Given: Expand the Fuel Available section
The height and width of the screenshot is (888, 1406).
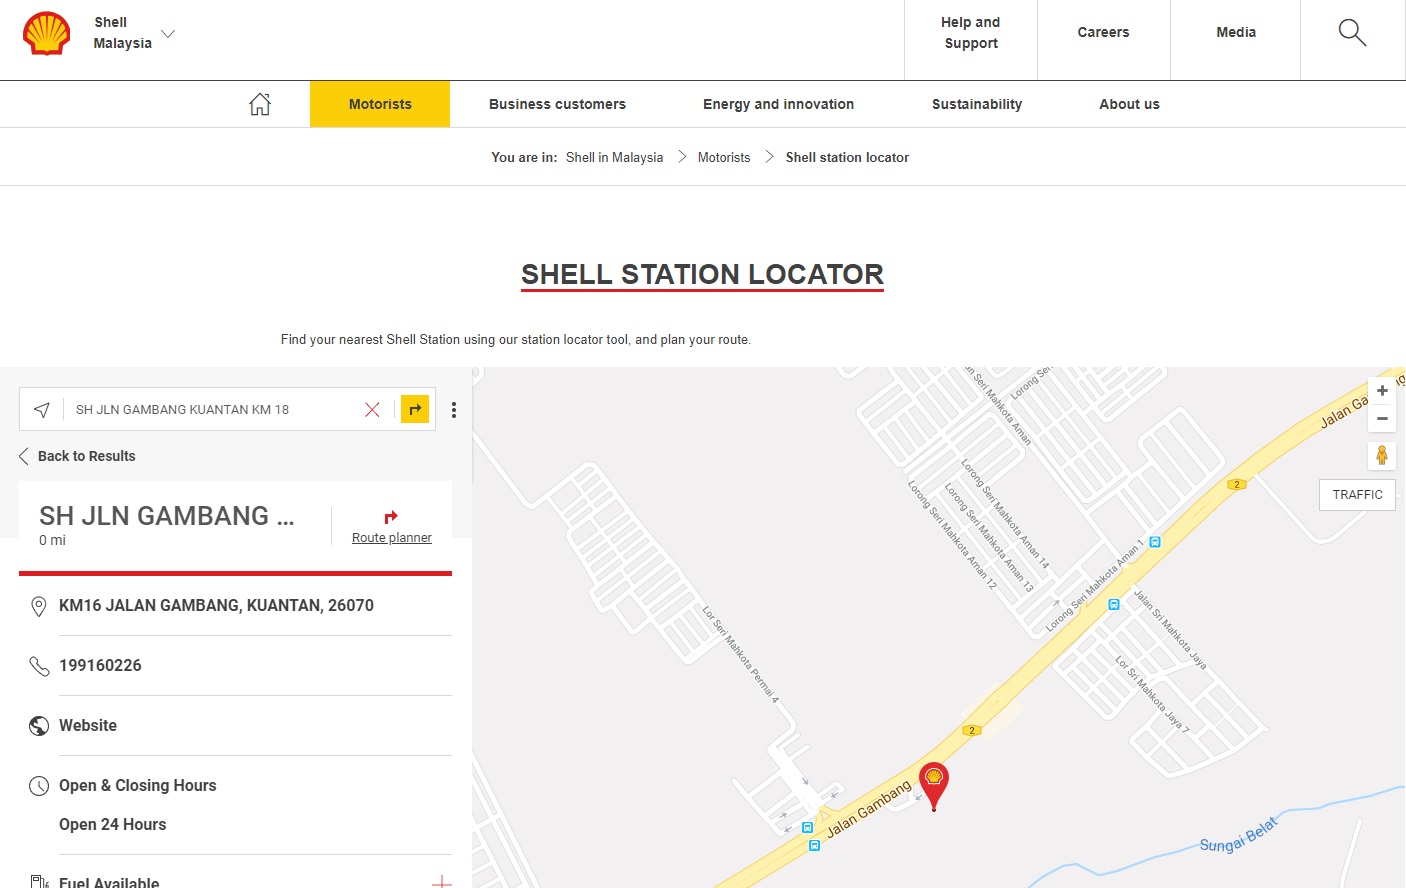Looking at the screenshot, I should point(440,881).
